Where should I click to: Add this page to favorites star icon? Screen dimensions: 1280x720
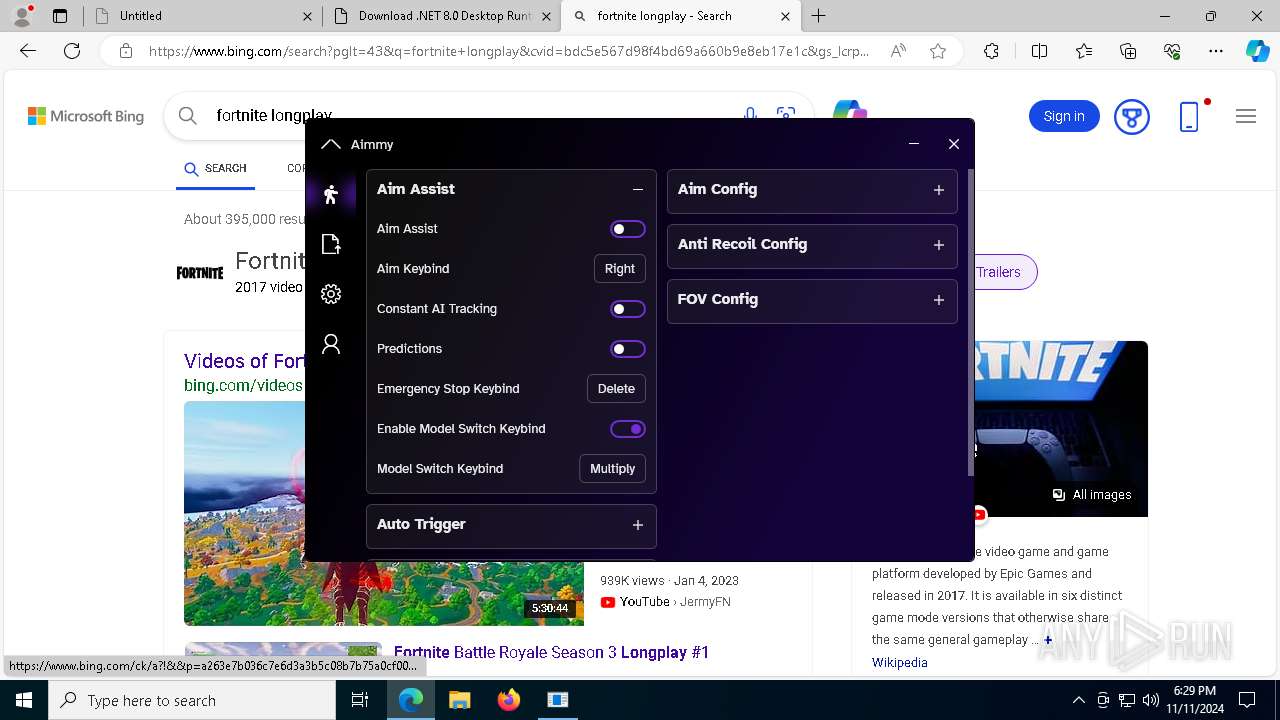pos(938,51)
